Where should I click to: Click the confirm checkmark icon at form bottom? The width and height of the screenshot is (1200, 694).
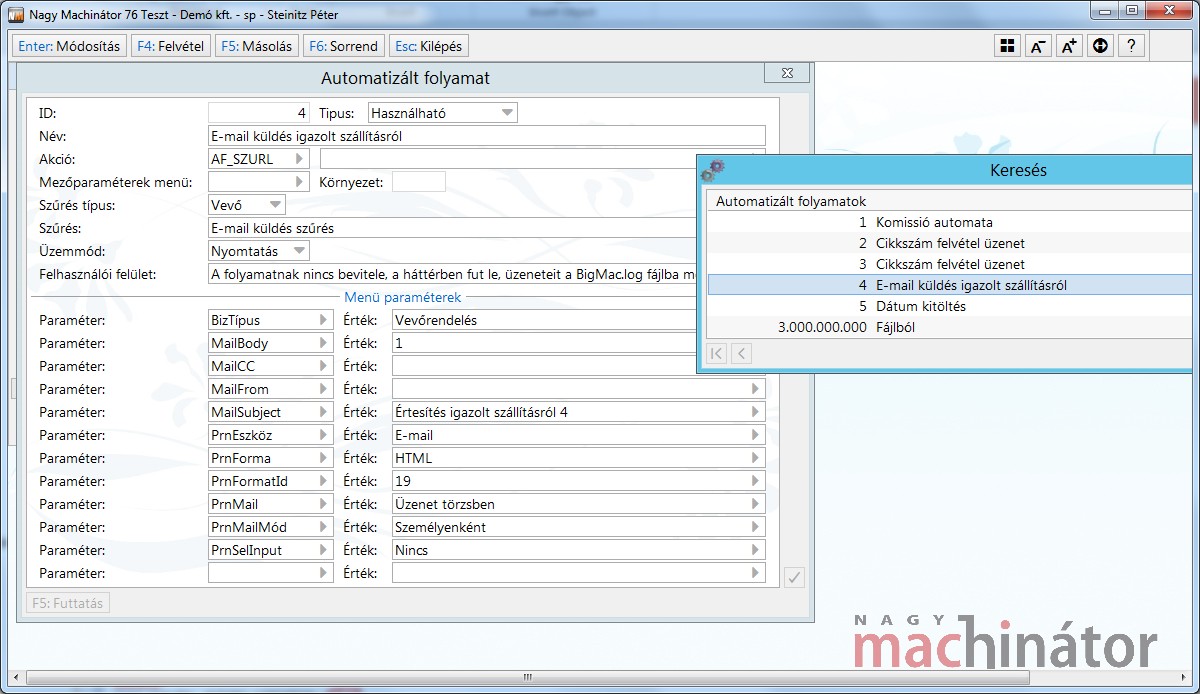click(794, 577)
